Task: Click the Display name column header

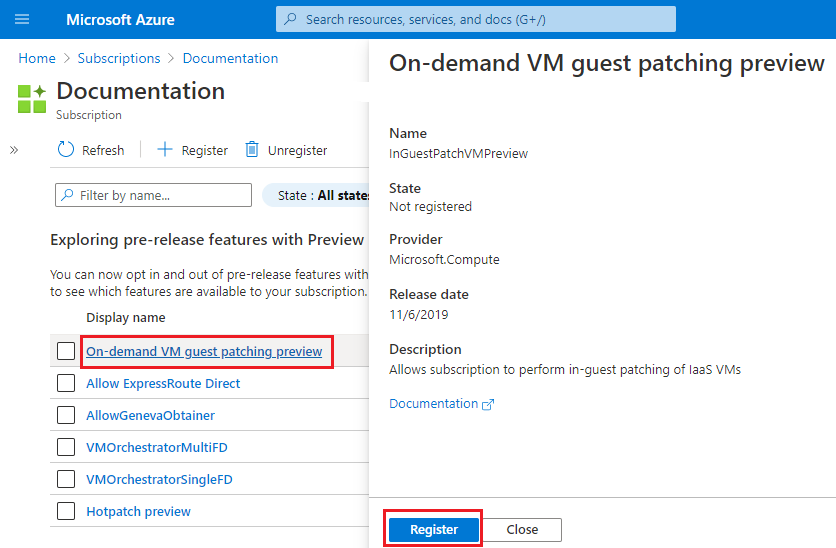Action: point(126,317)
